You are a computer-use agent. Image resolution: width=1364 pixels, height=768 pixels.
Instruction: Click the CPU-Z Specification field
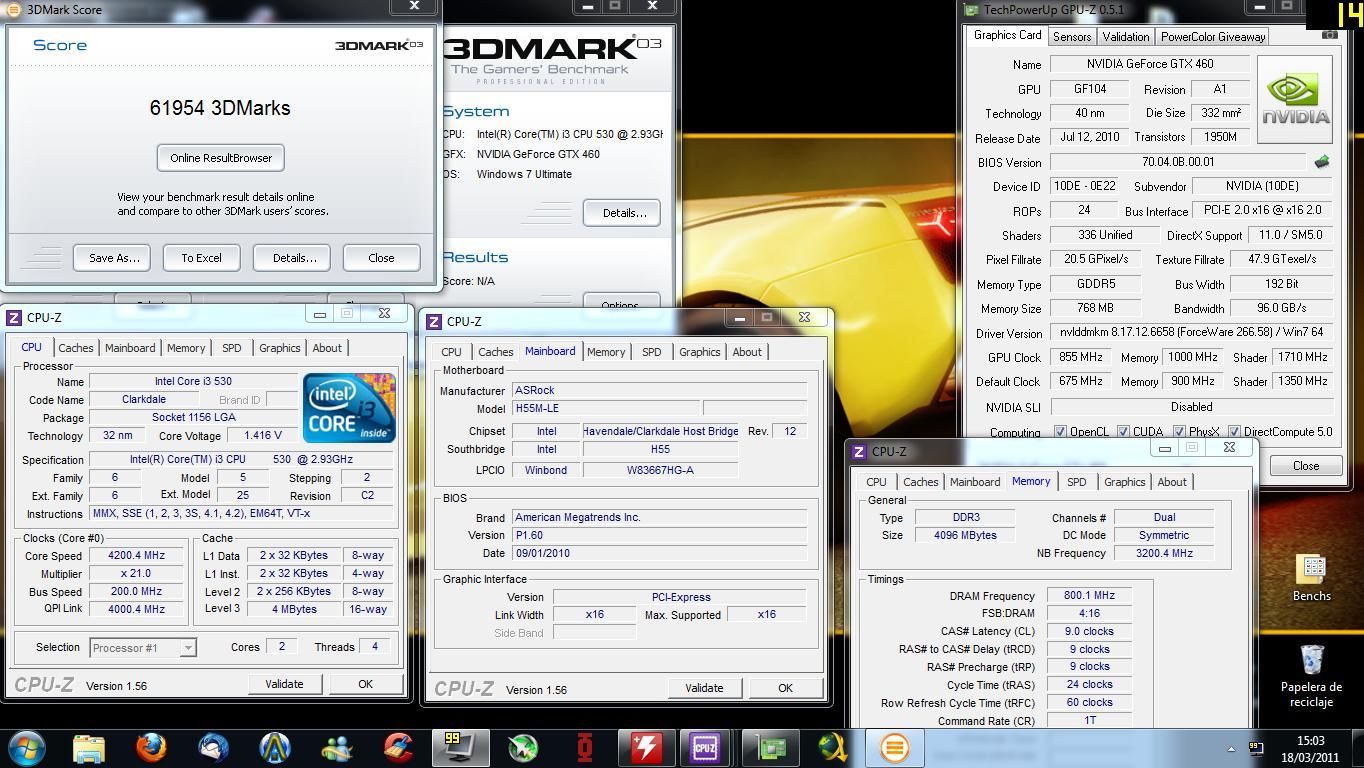point(243,460)
